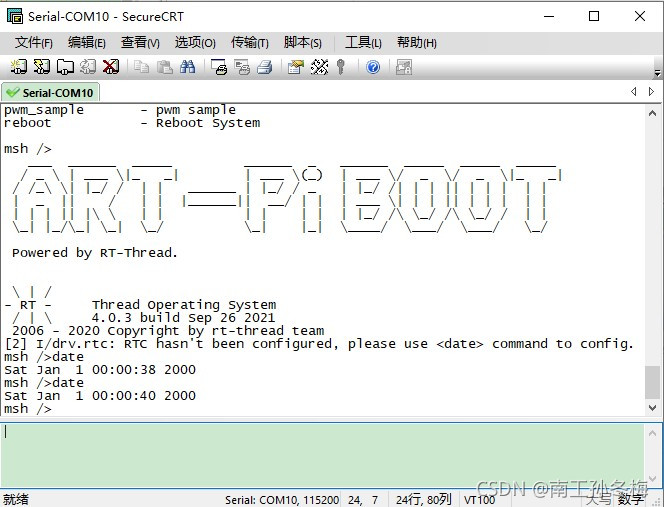Click the chat window scrollbar down arrow

[653, 479]
